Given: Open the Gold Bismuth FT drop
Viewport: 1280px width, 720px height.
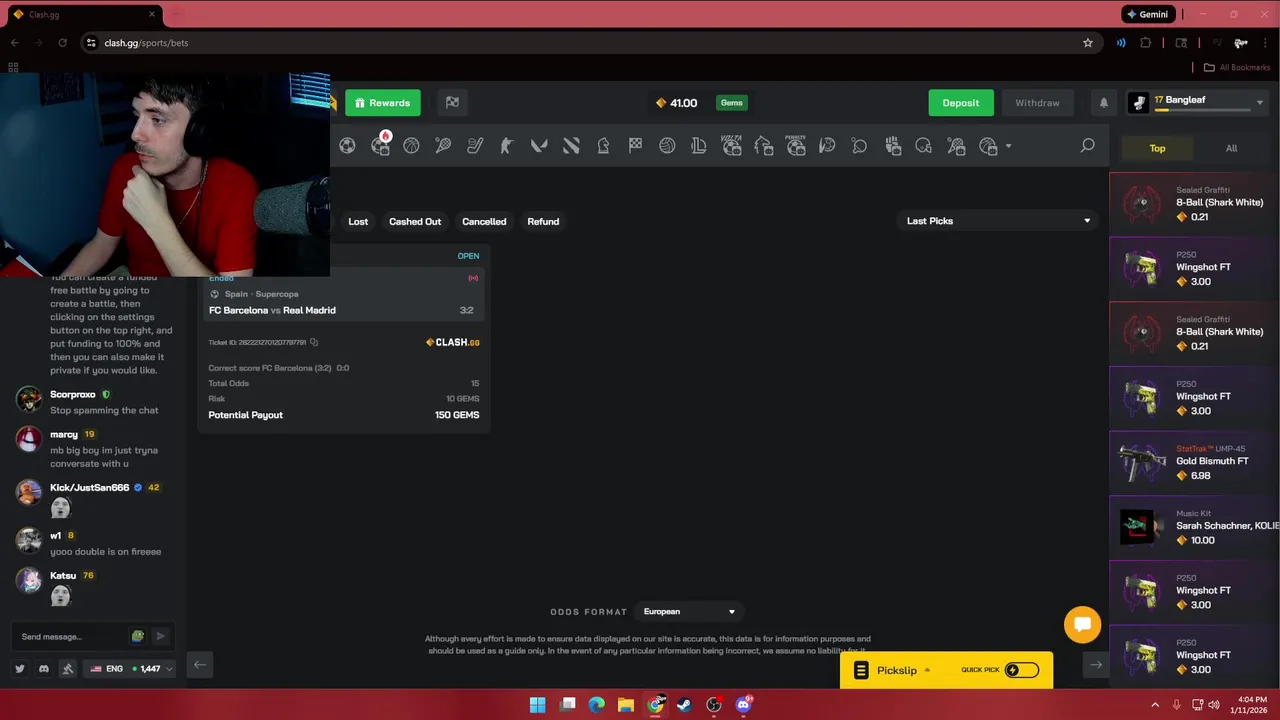Looking at the screenshot, I should 1195,461.
